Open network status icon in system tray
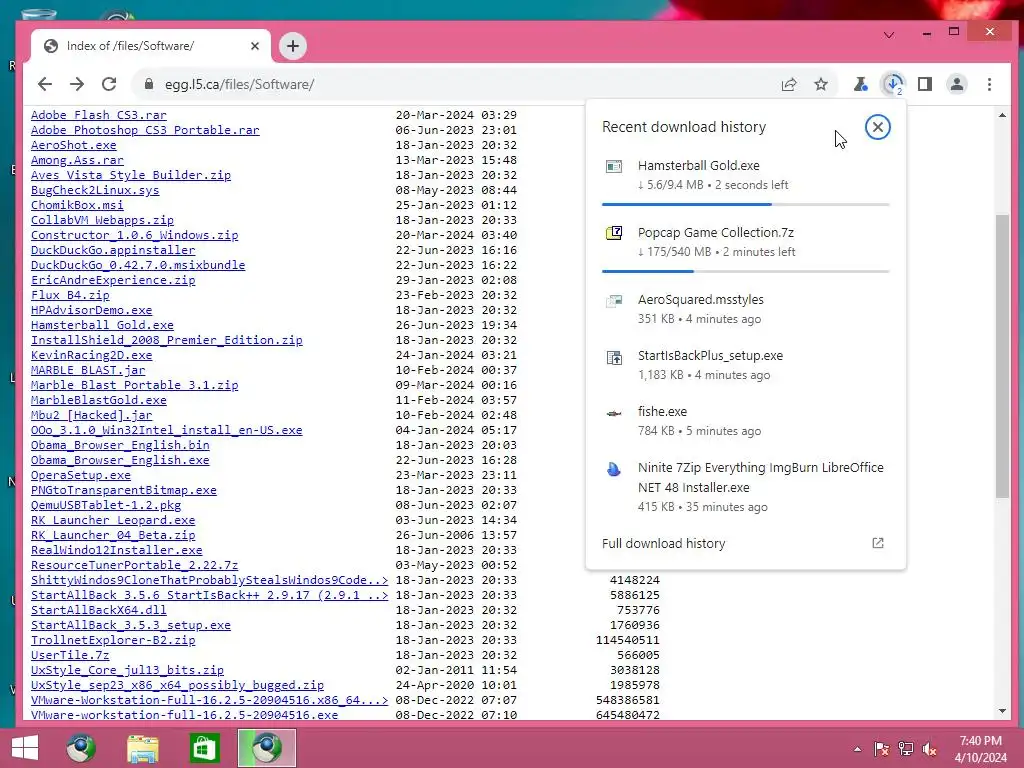Viewport: 1024px width, 768px height. pos(906,749)
